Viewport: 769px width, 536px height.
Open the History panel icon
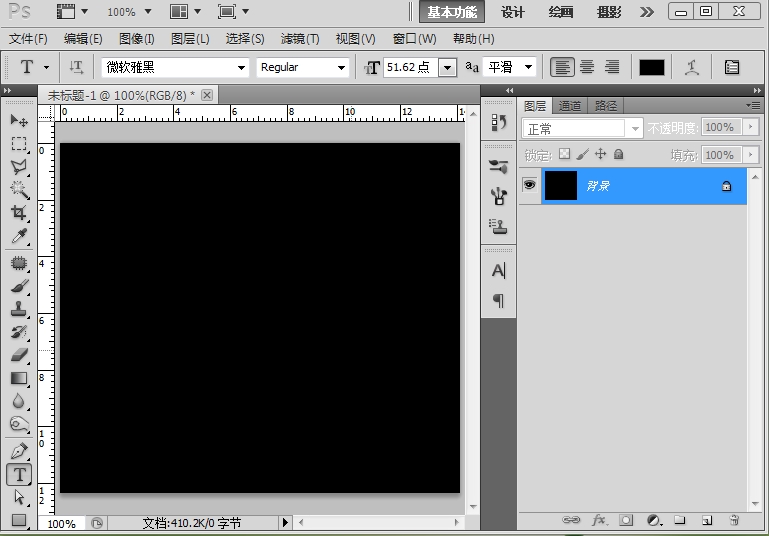498,122
